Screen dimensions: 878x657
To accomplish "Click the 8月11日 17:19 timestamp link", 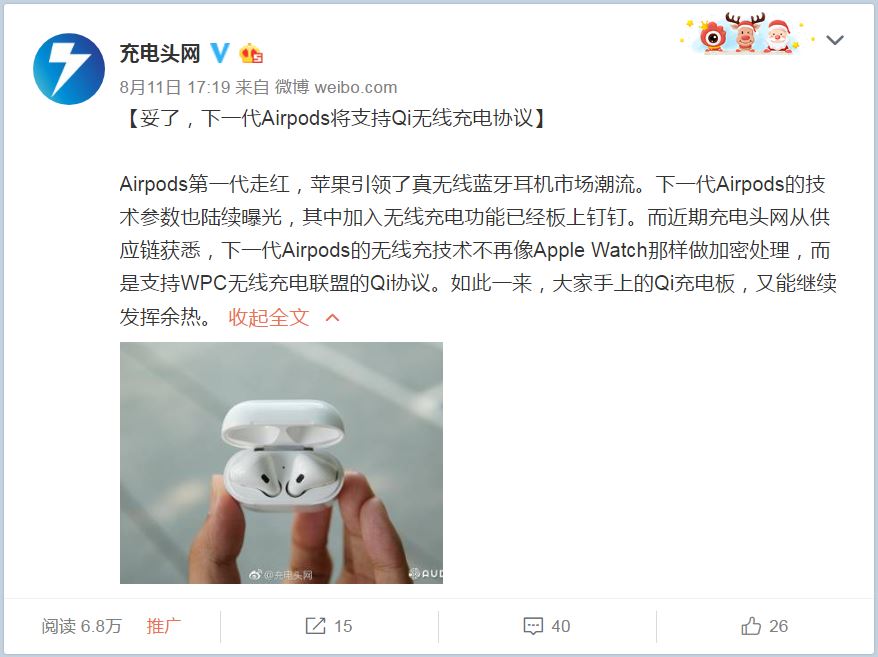I will [175, 87].
